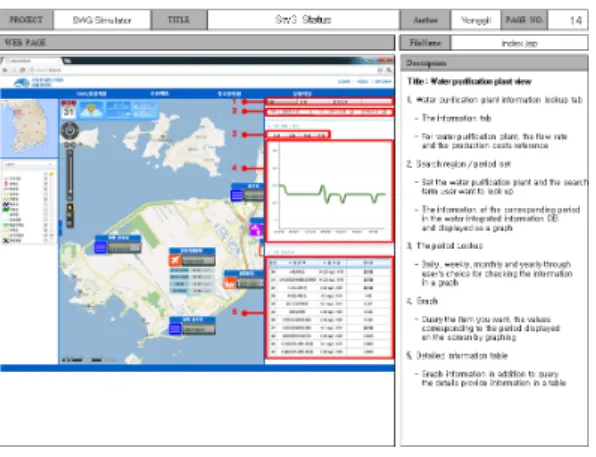
Task: Click the orange-red factory marker near the coast
Action: click(x=230, y=284)
